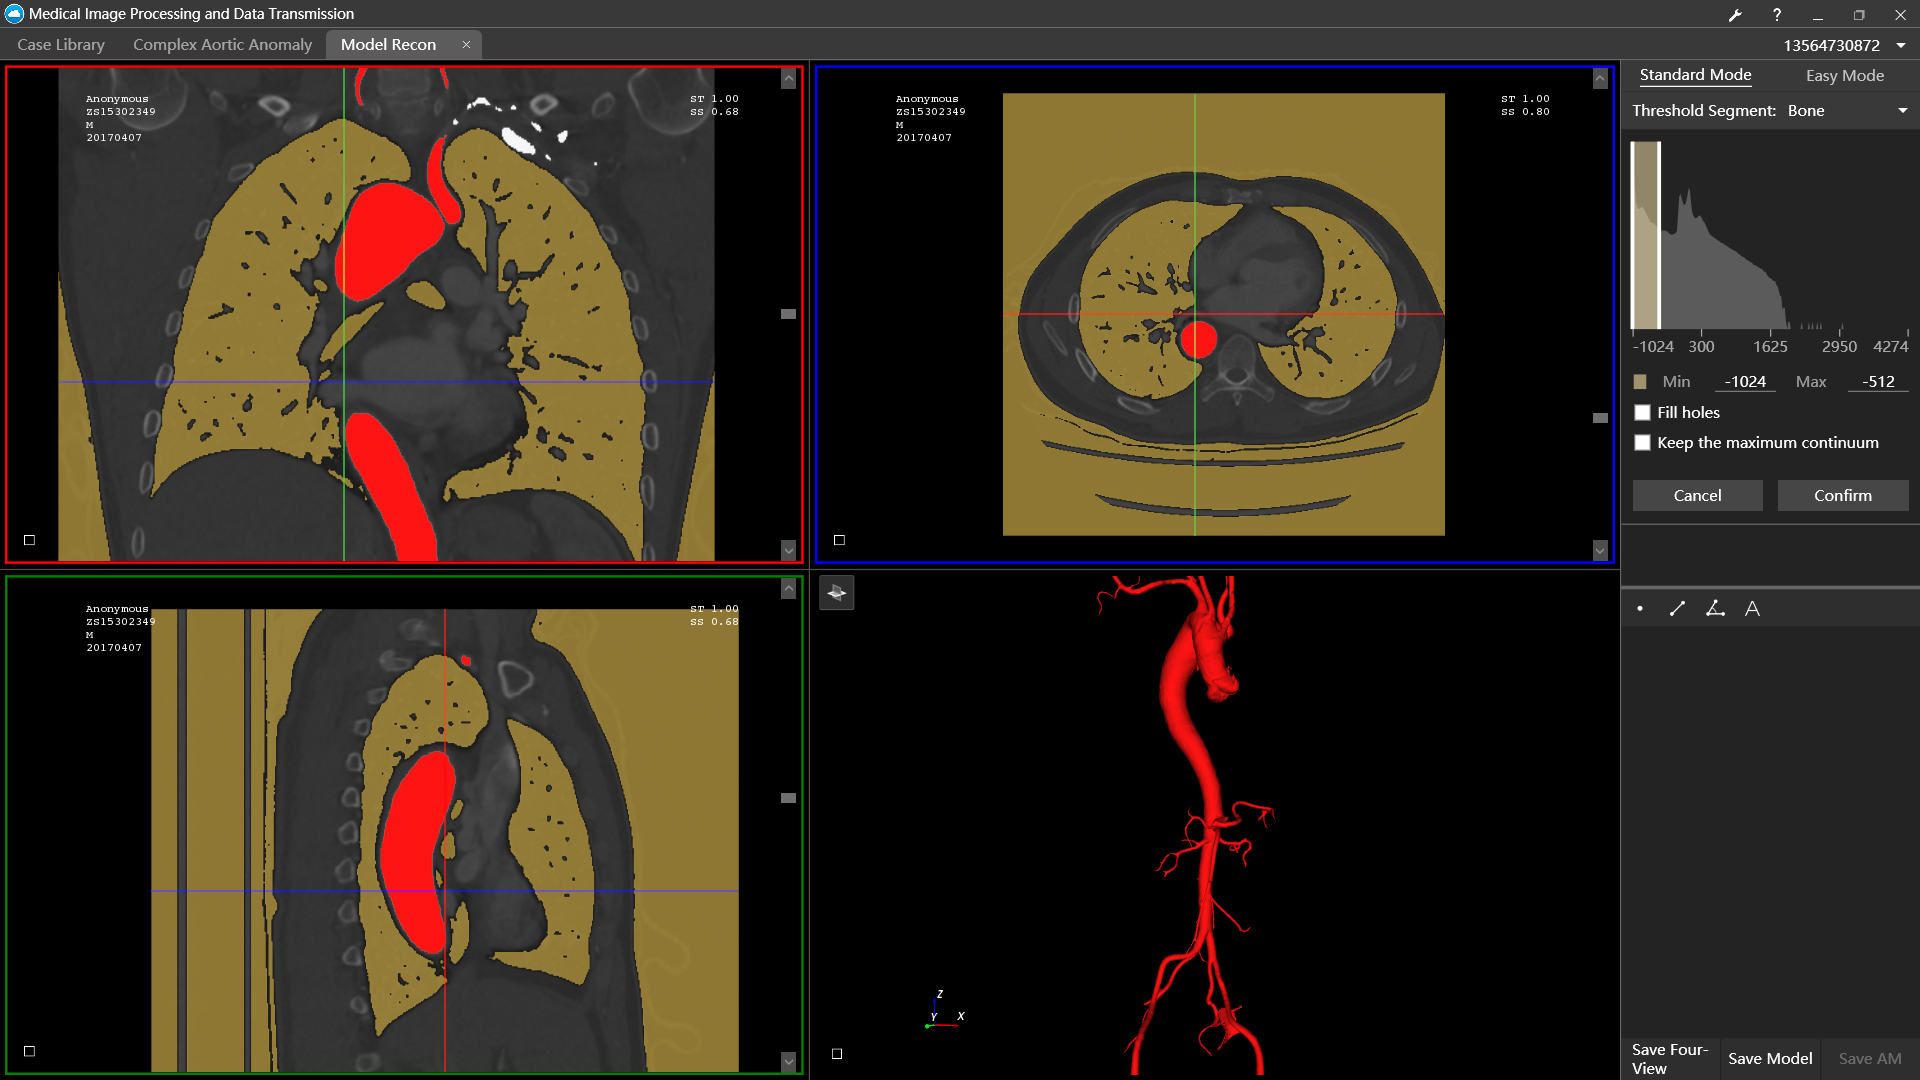Select the text annotation tool
The height and width of the screenshot is (1080, 1920).
click(1752, 609)
